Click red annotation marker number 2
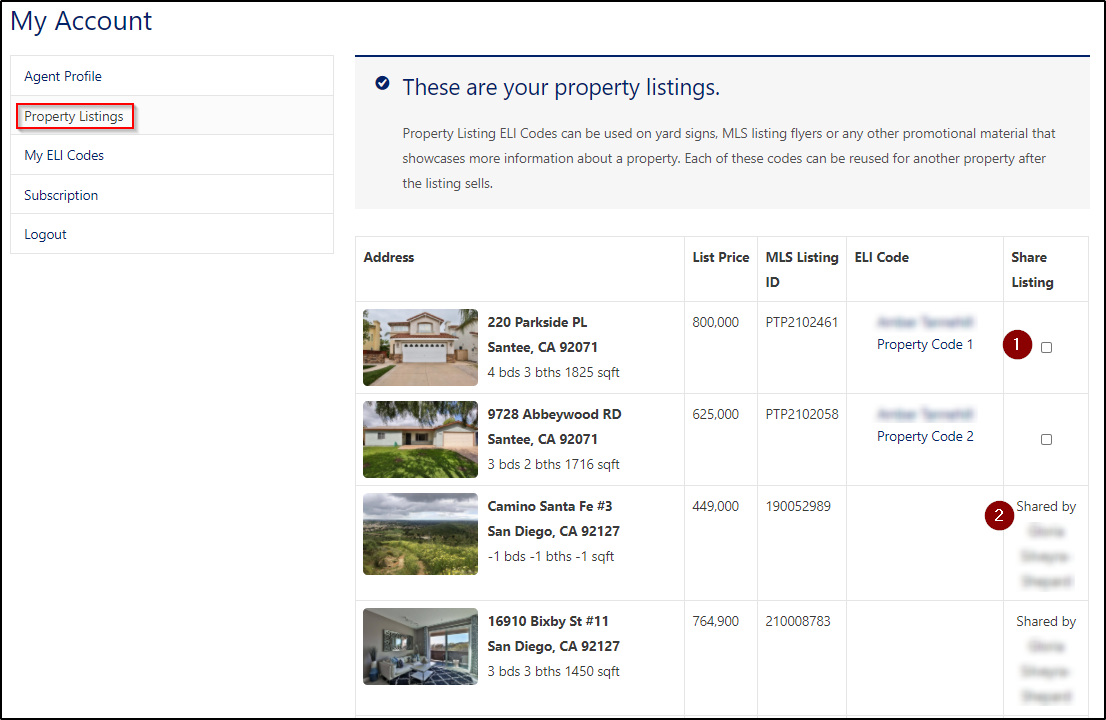This screenshot has width=1106, height=720. [x=997, y=516]
